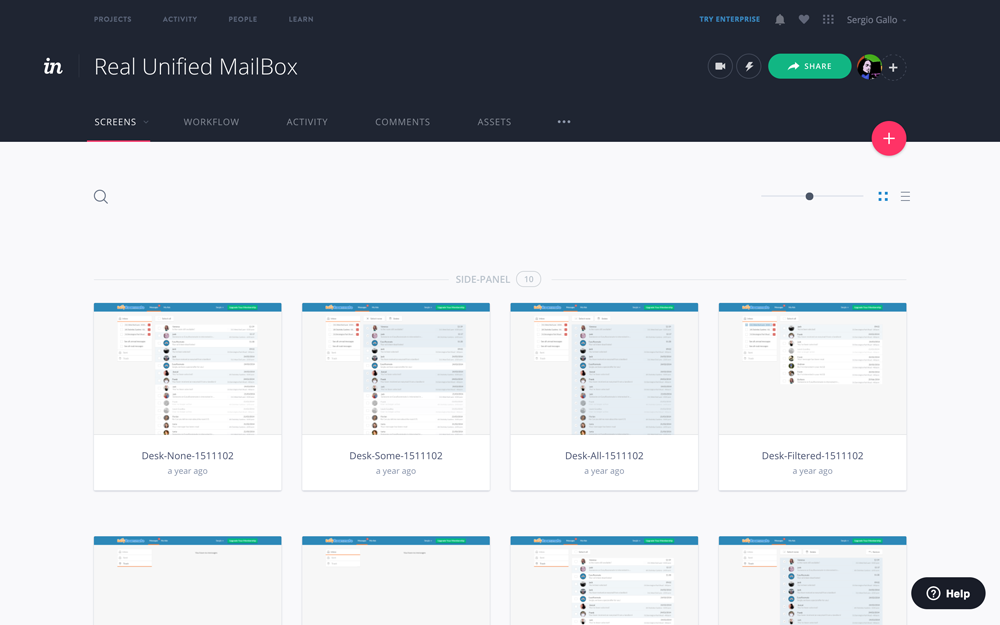Switch to list view
This screenshot has width=1000, height=625.
pos(905,197)
